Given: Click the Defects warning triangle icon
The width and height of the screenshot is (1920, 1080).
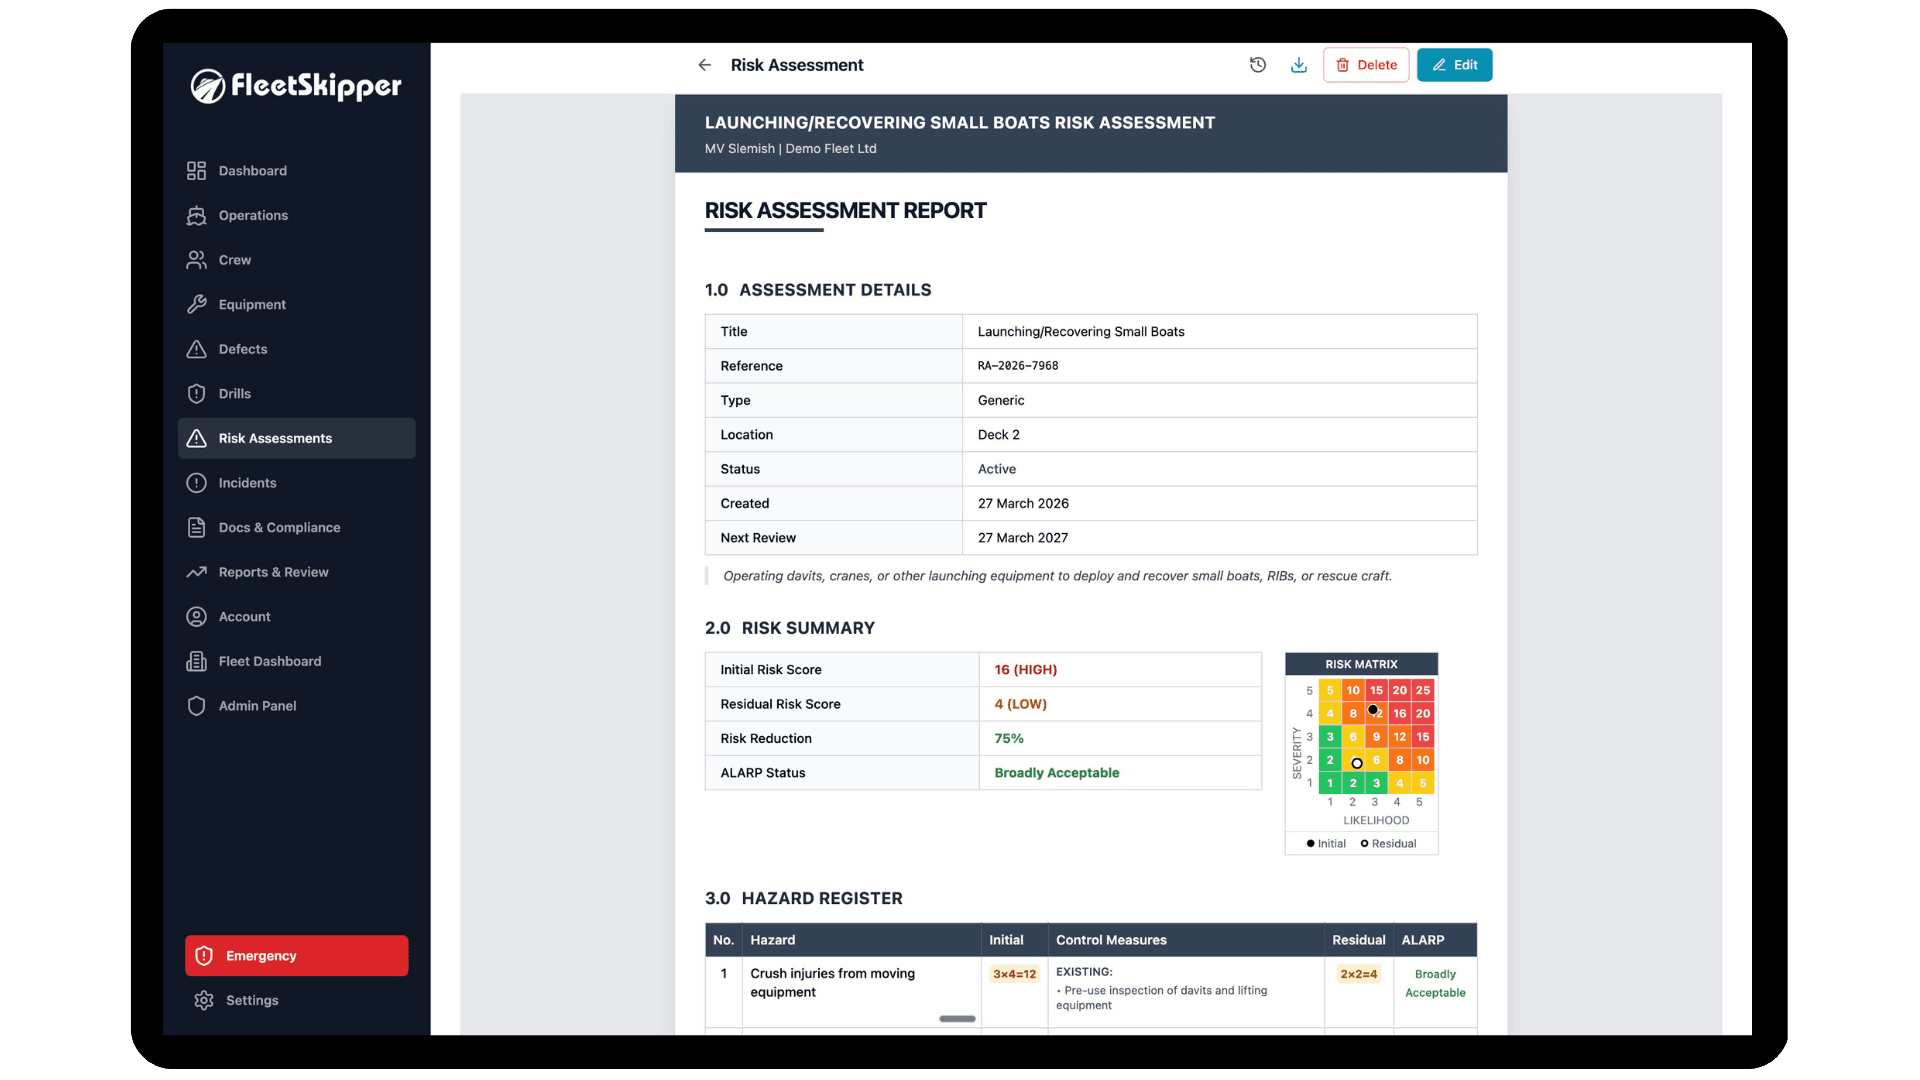Looking at the screenshot, I should pyautogui.click(x=196, y=349).
